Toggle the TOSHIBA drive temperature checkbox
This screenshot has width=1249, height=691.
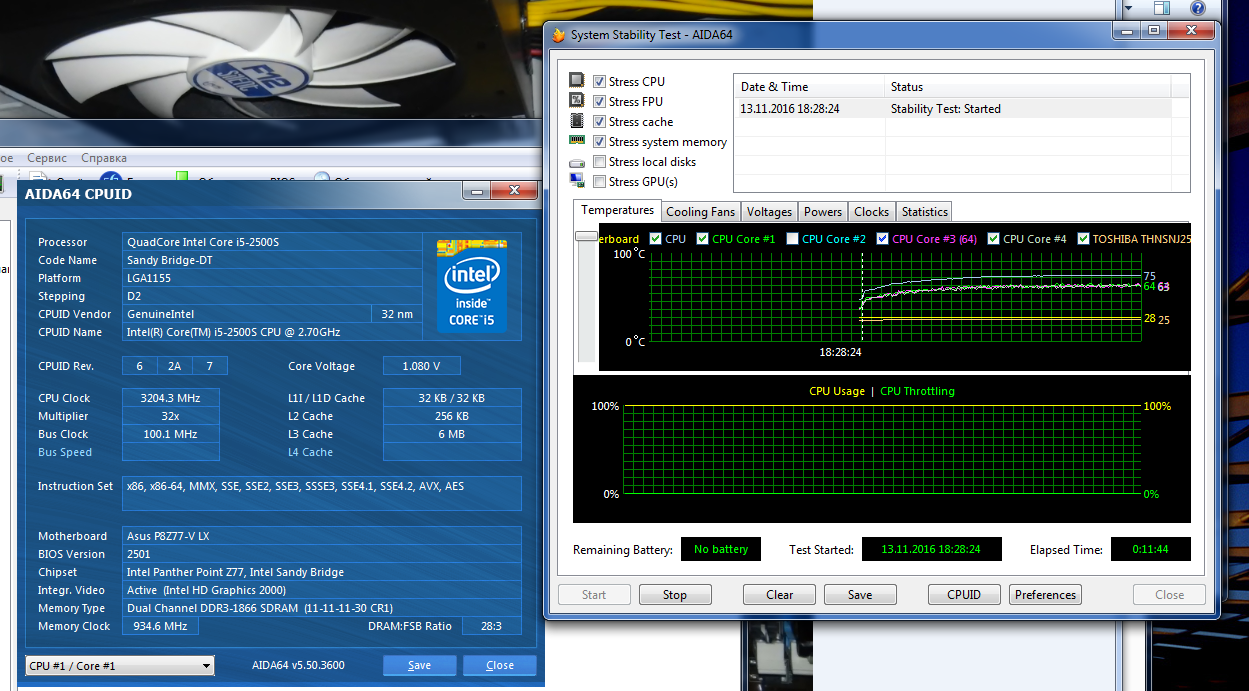point(1084,239)
